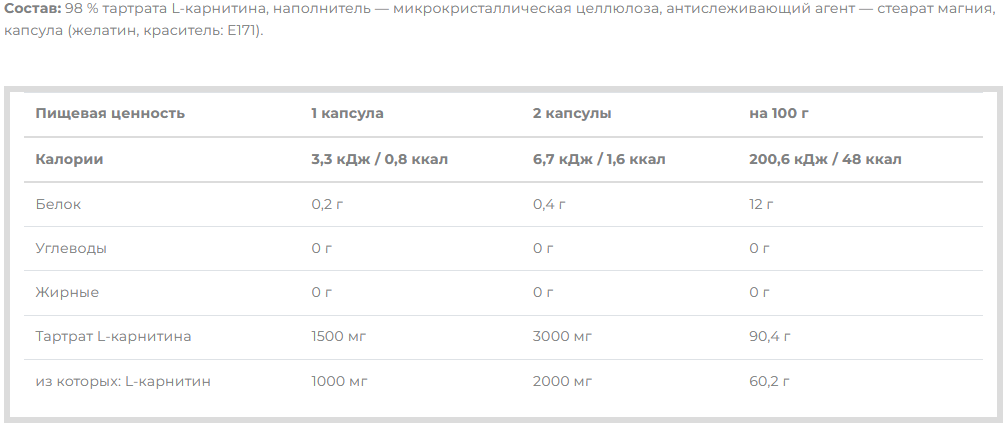Click the 'Тартрат L-карнитина' row label
Viewport: 1008px width, 428px height.
(113, 337)
